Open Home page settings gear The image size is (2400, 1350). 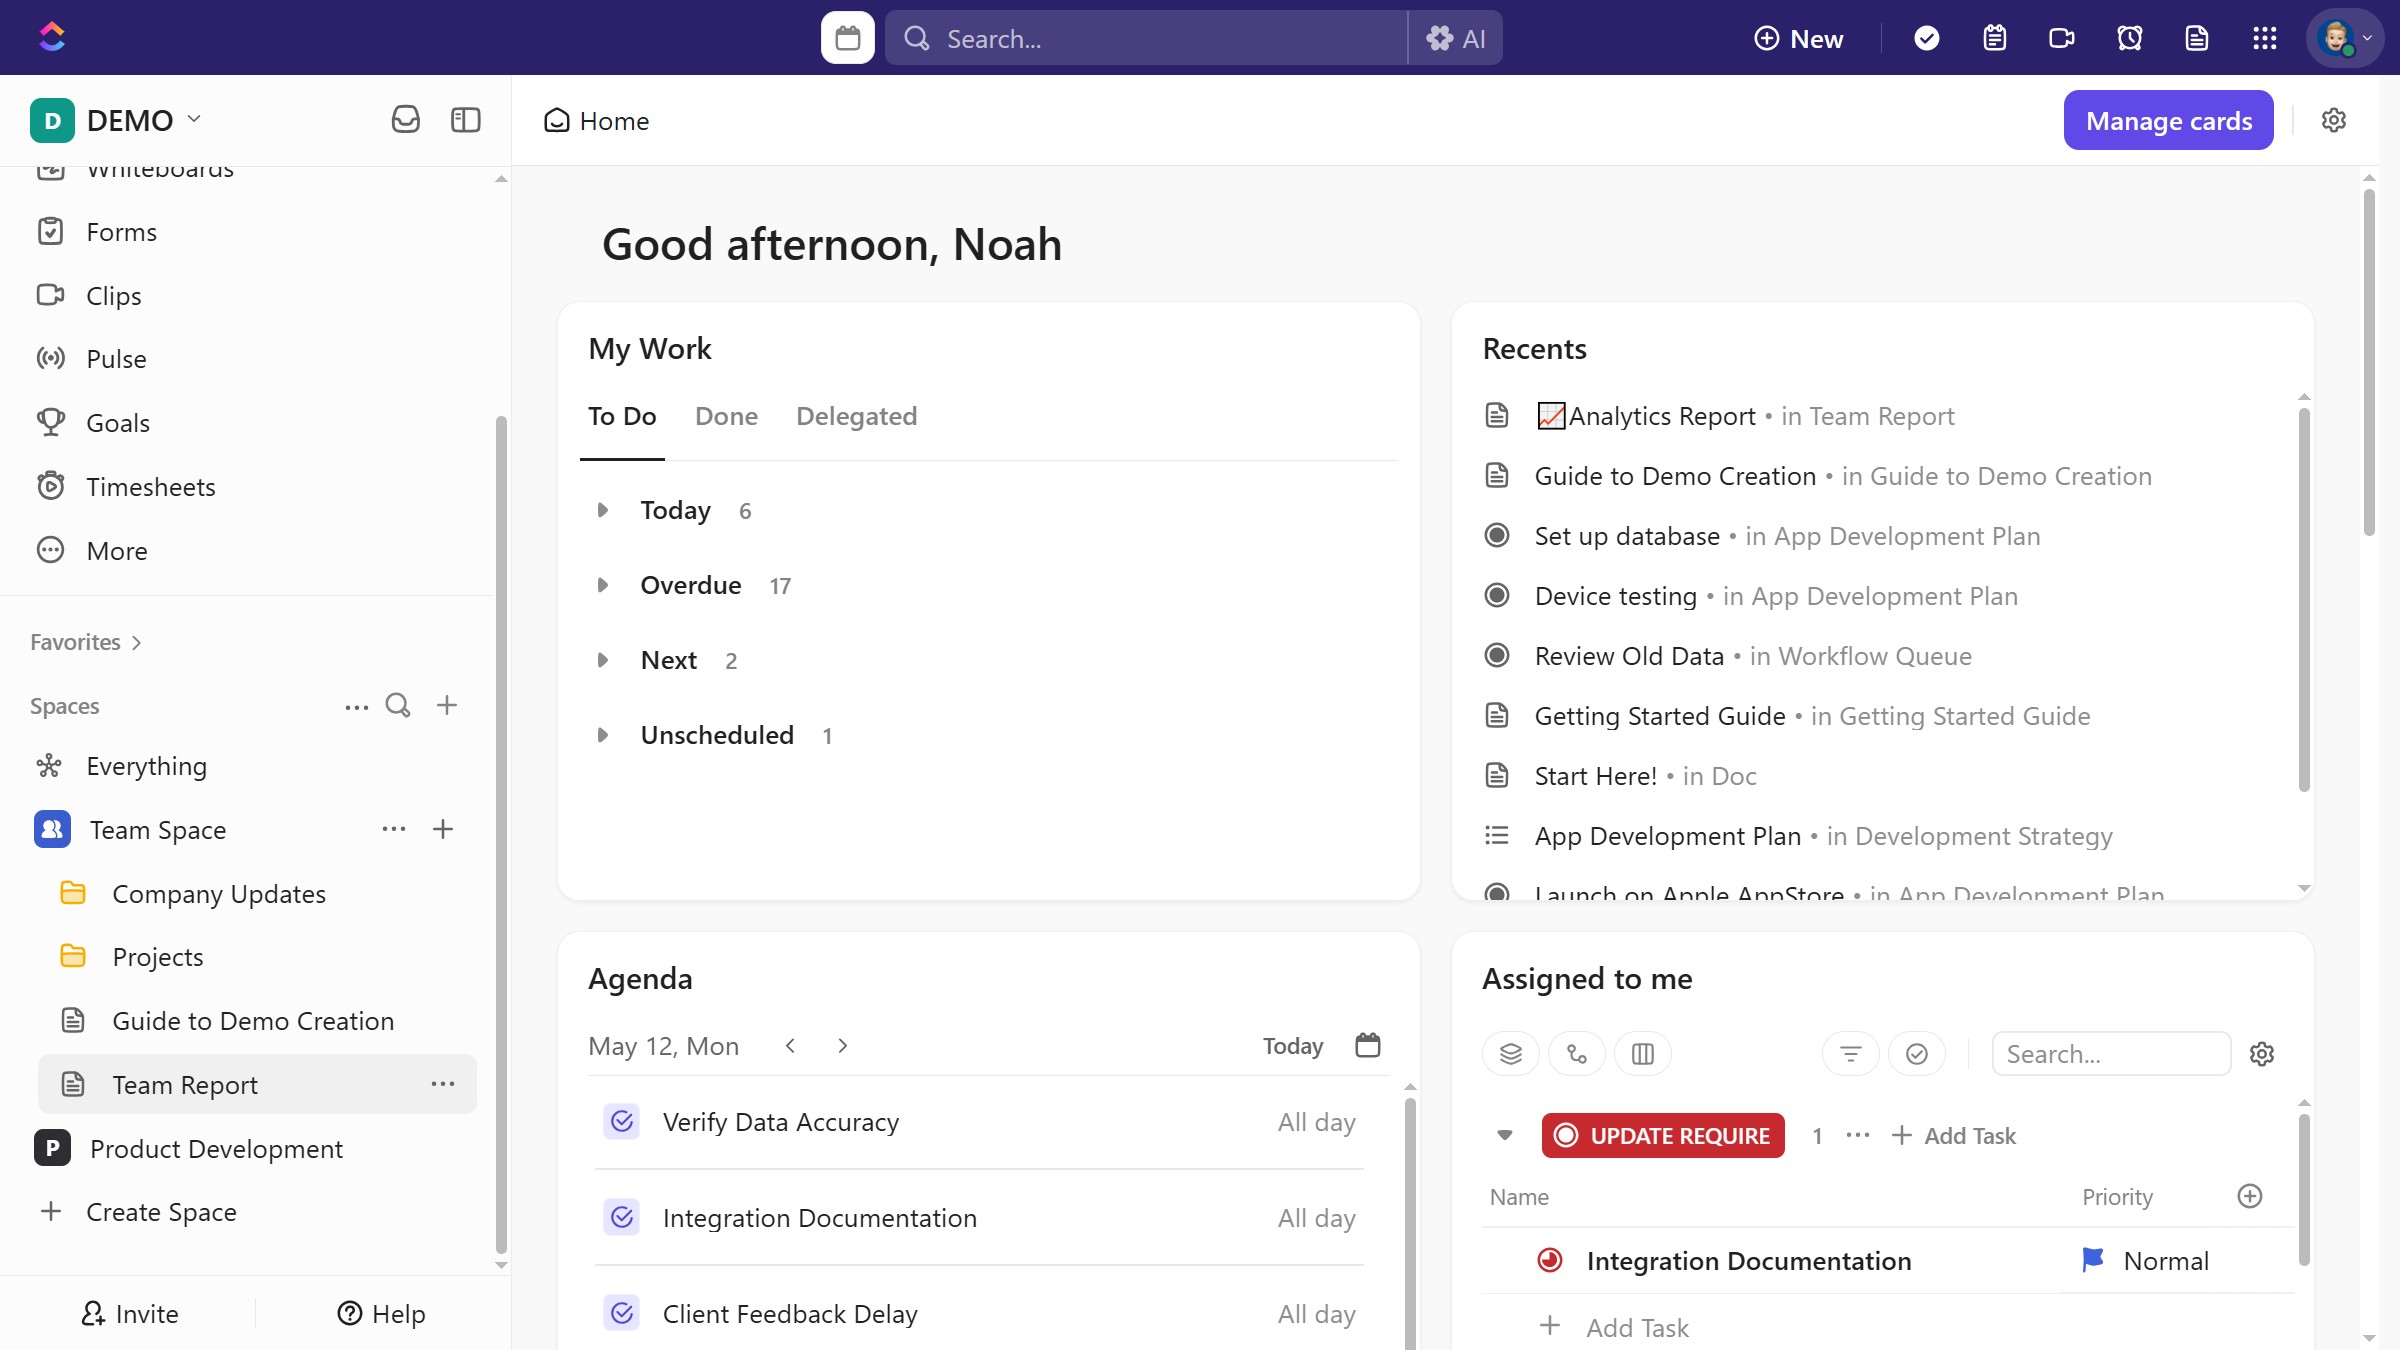click(2333, 120)
